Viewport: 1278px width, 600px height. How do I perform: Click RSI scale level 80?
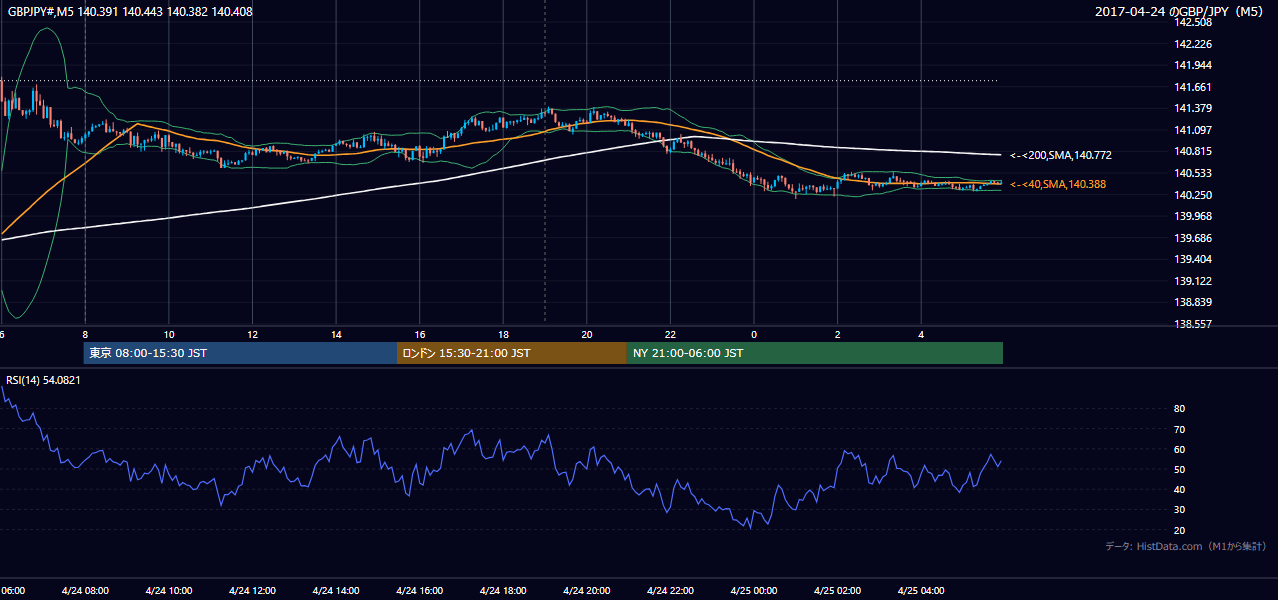(1180, 409)
